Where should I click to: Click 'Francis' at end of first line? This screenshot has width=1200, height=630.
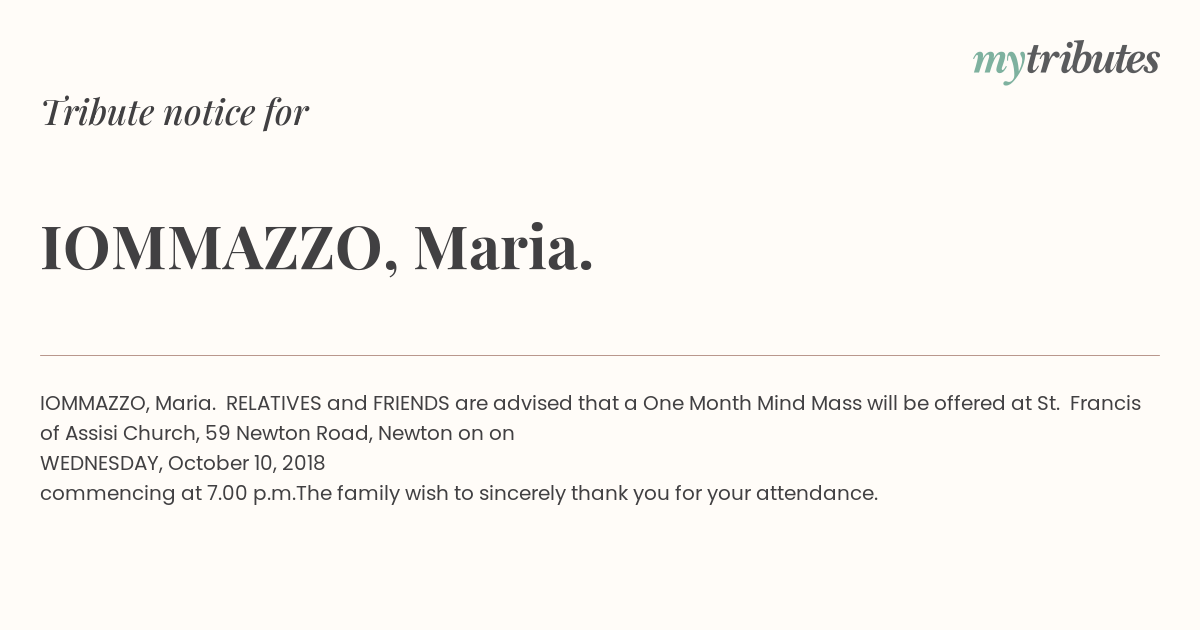[1105, 403]
